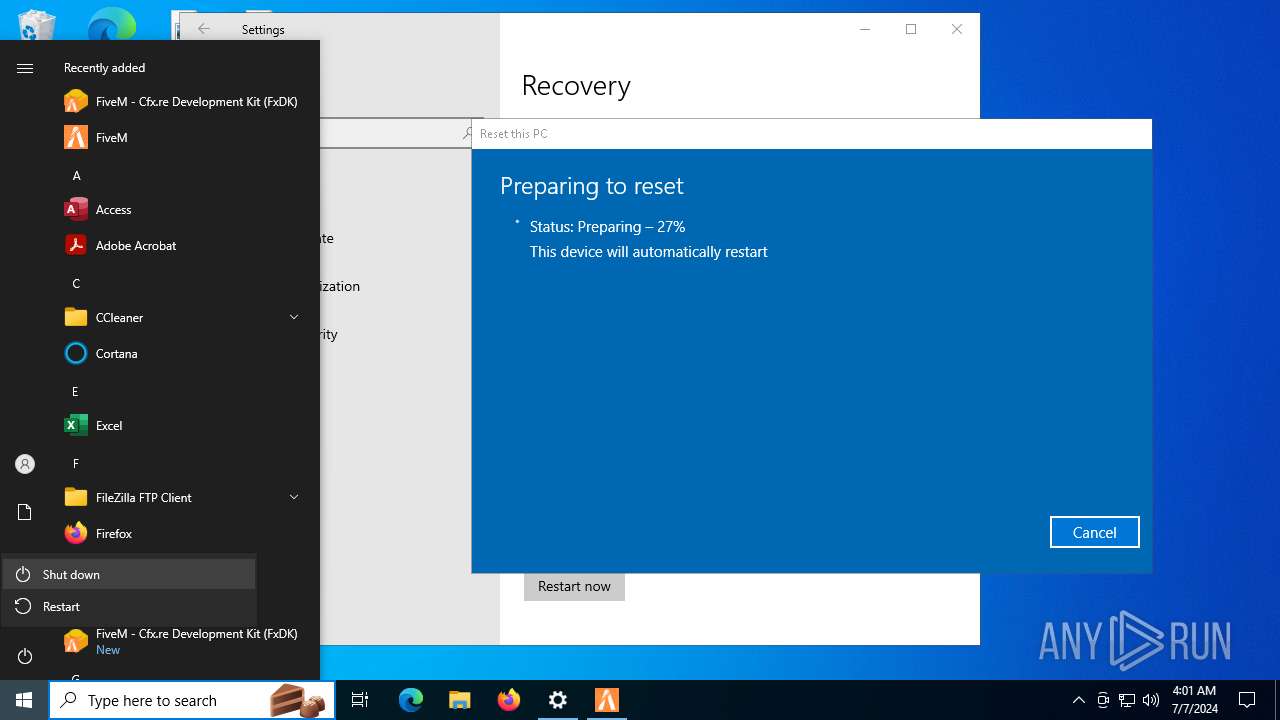Open Task View on the taskbar
The width and height of the screenshot is (1280, 720).
pos(360,700)
